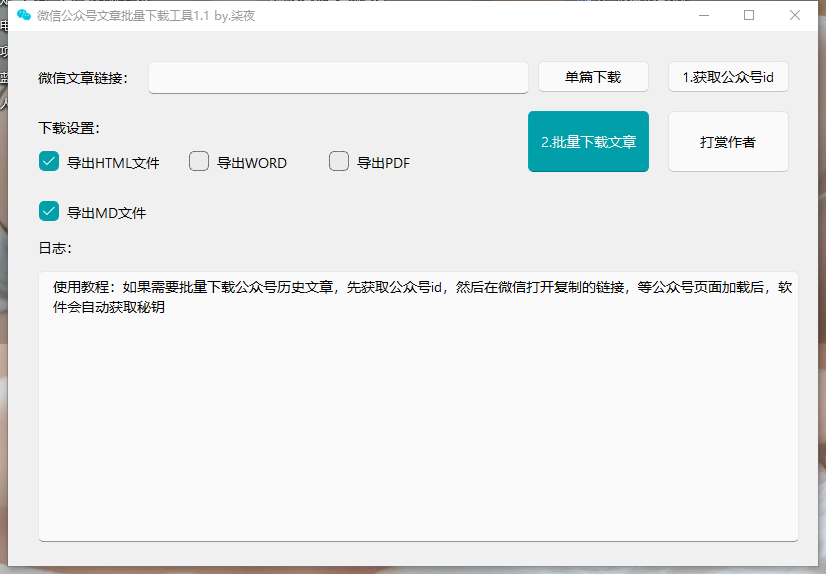The width and height of the screenshot is (826, 574).
Task: Uncheck the 导出HTML文件 checkbox
Action: coord(49,161)
